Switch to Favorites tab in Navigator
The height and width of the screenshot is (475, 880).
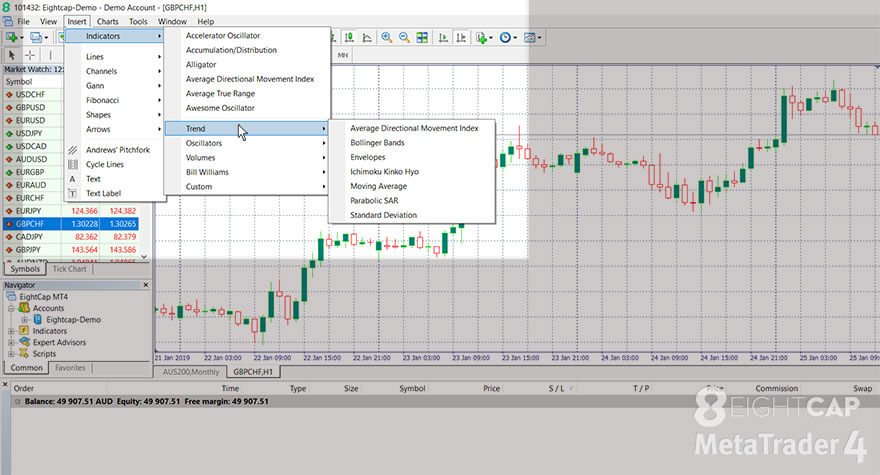click(70, 368)
